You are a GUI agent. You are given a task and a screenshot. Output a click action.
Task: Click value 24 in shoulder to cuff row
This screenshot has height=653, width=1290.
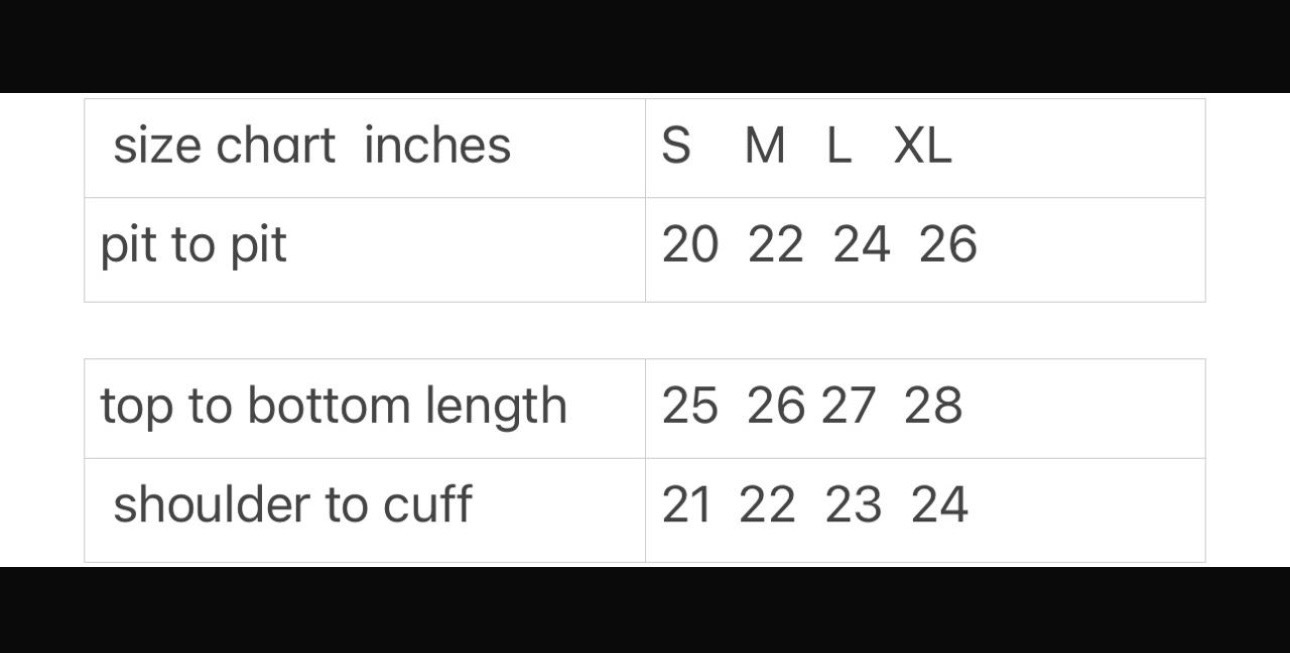click(x=939, y=505)
